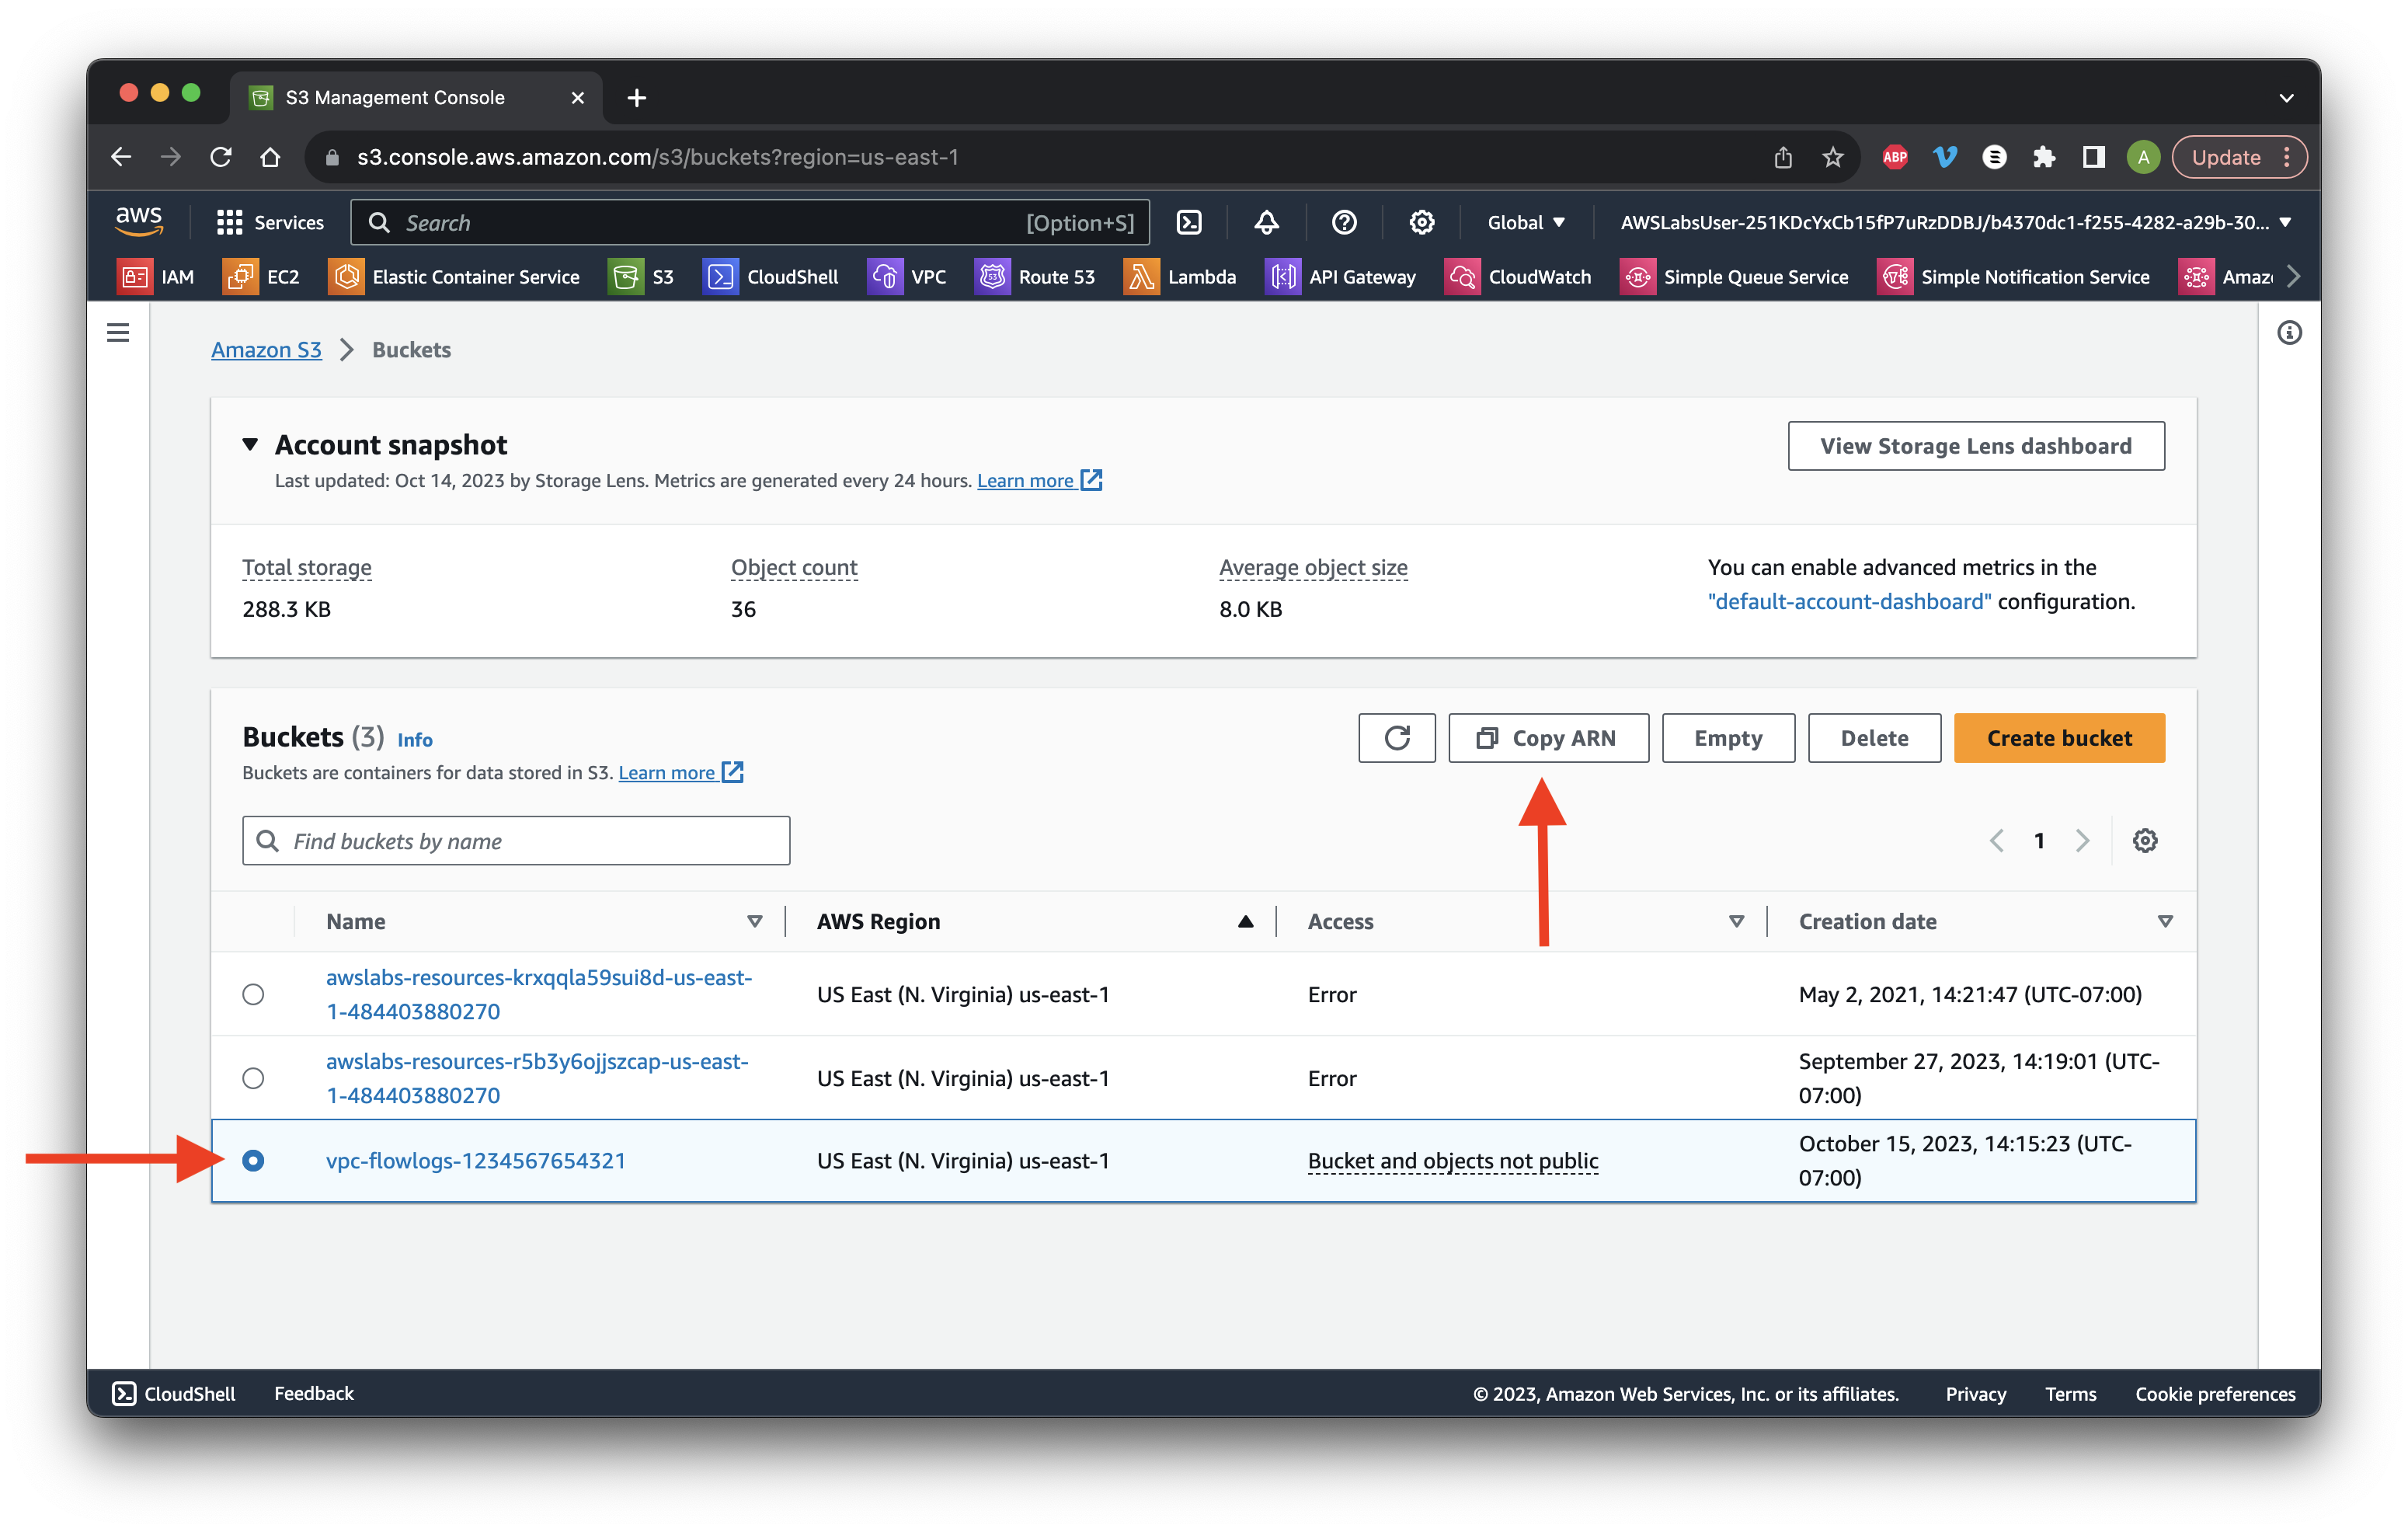2408x1532 pixels.
Task: Open Cookie preferences in the footer
Action: 2215,1394
